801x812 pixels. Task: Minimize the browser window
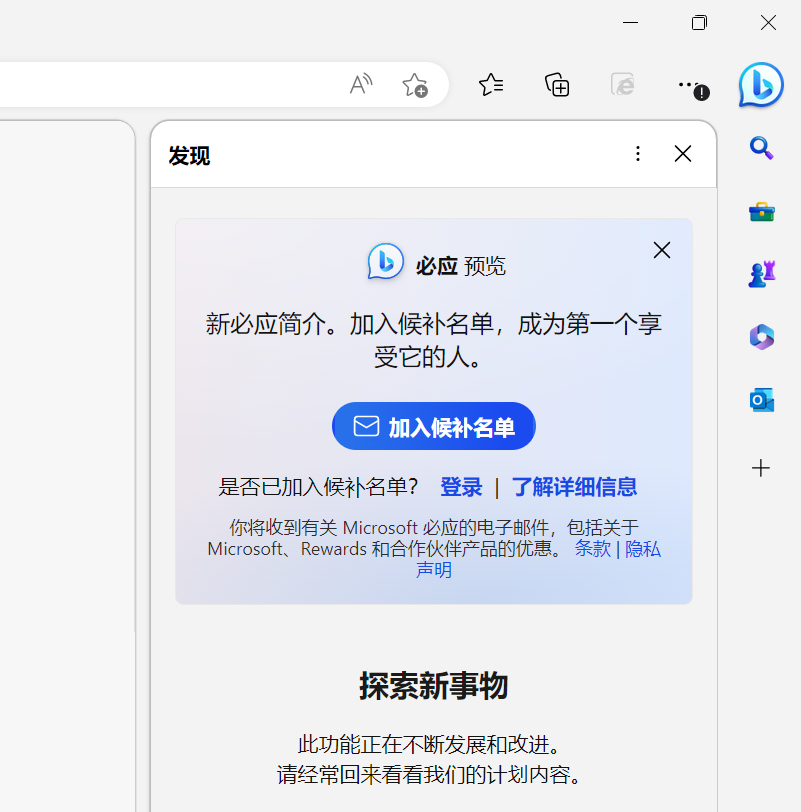coord(630,23)
